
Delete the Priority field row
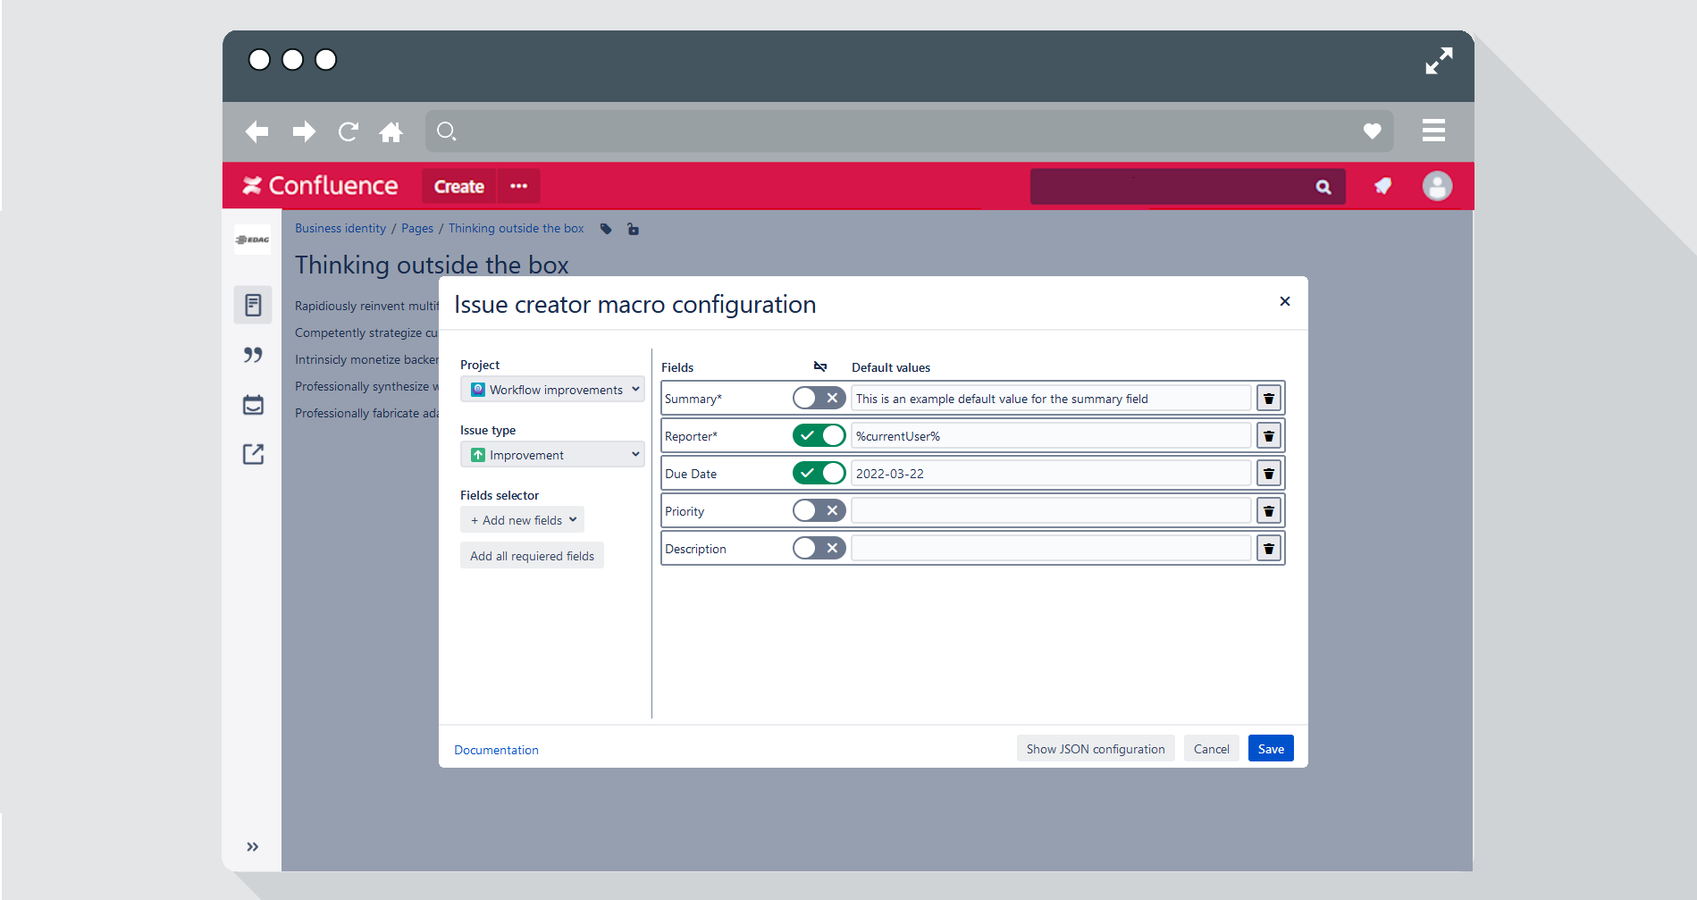point(1269,511)
